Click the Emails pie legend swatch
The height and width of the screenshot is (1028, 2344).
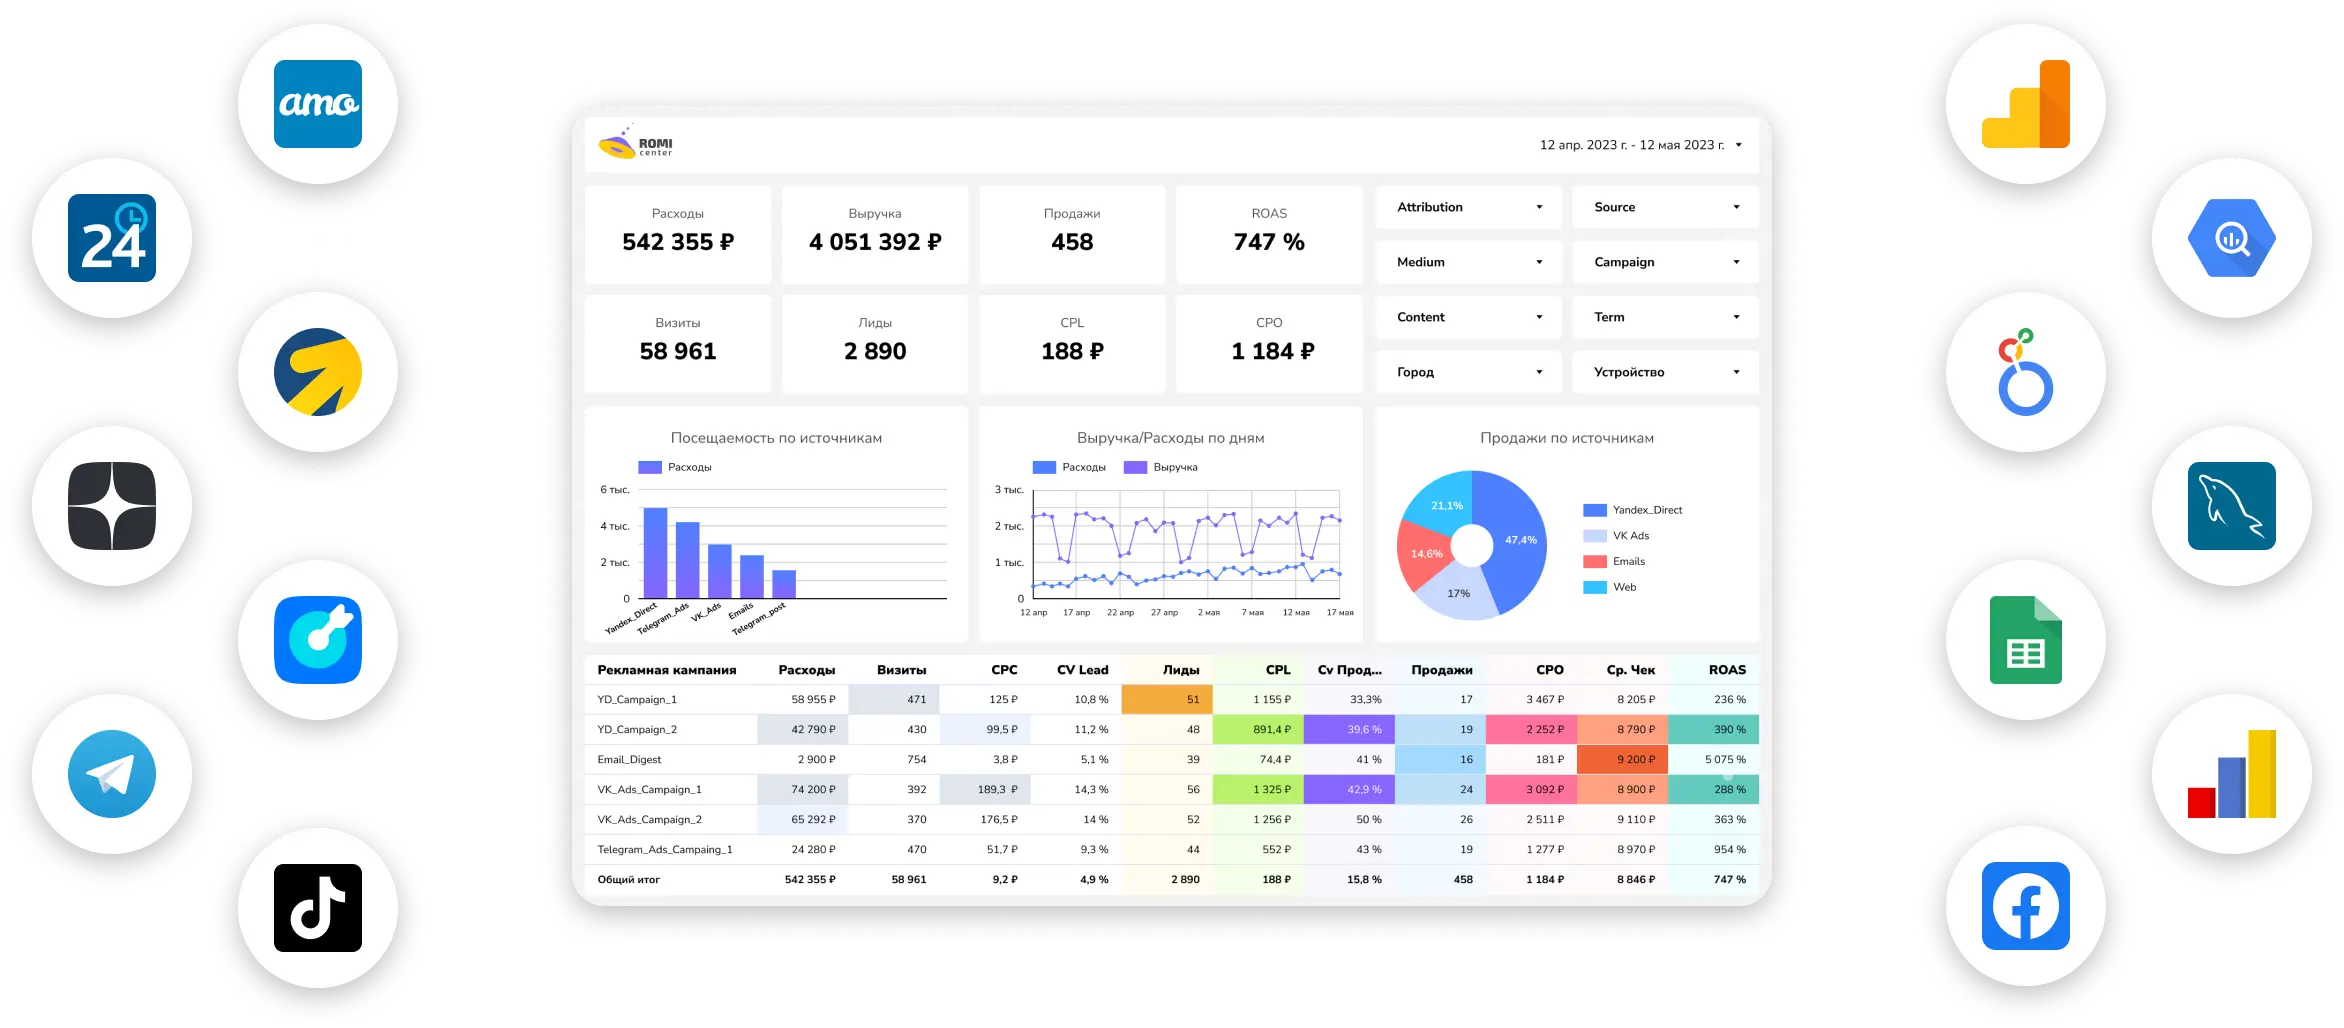point(1595,562)
